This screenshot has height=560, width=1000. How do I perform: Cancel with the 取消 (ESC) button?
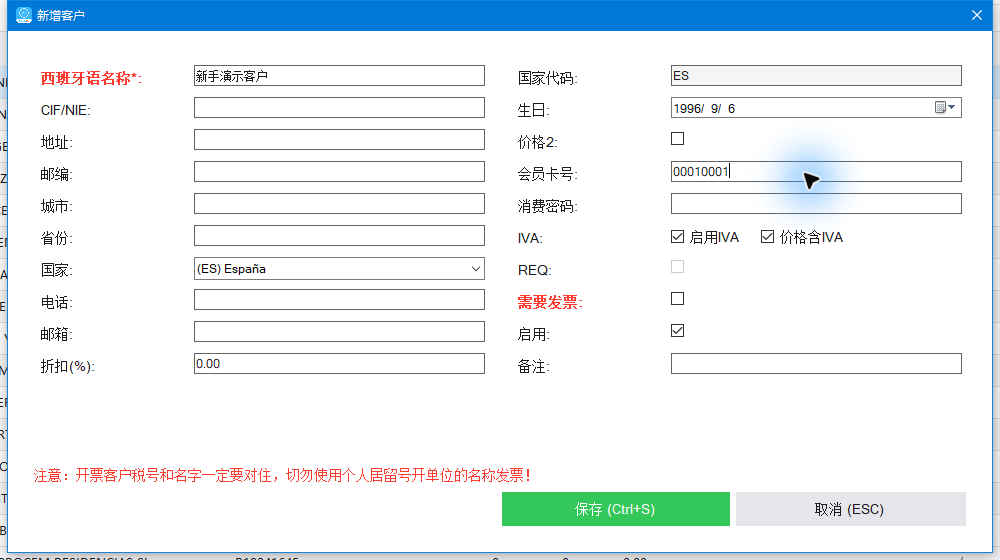point(850,509)
